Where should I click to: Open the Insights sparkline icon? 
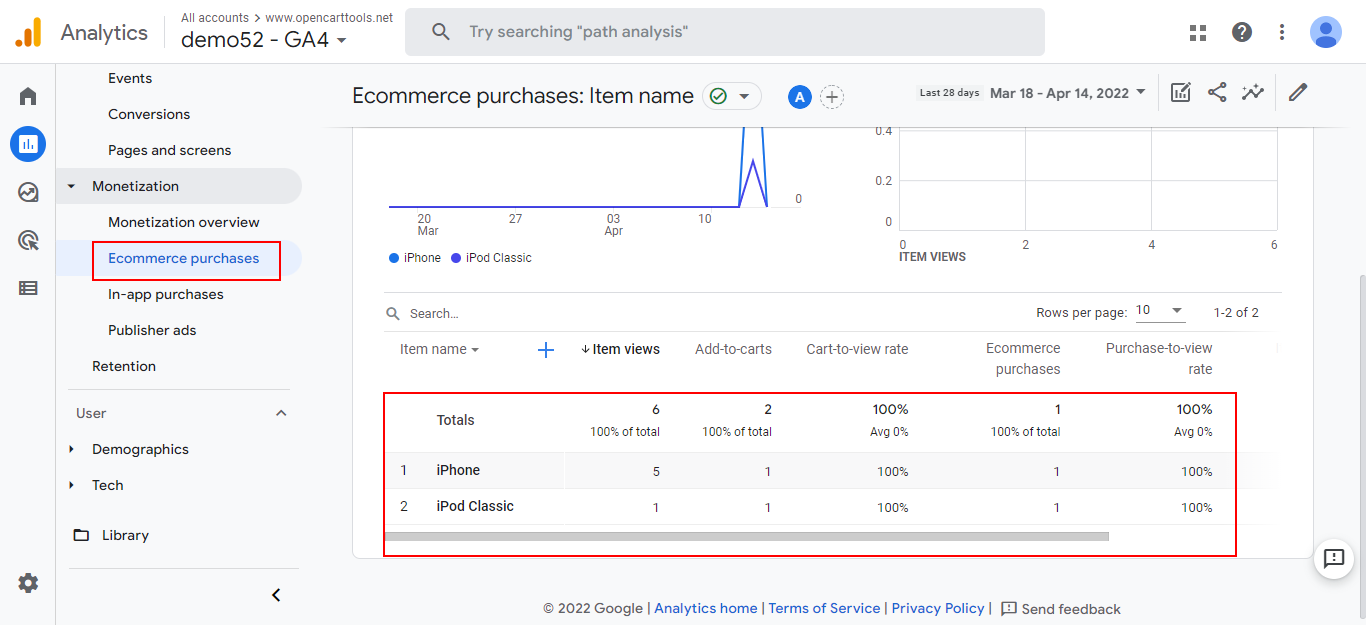1253,93
